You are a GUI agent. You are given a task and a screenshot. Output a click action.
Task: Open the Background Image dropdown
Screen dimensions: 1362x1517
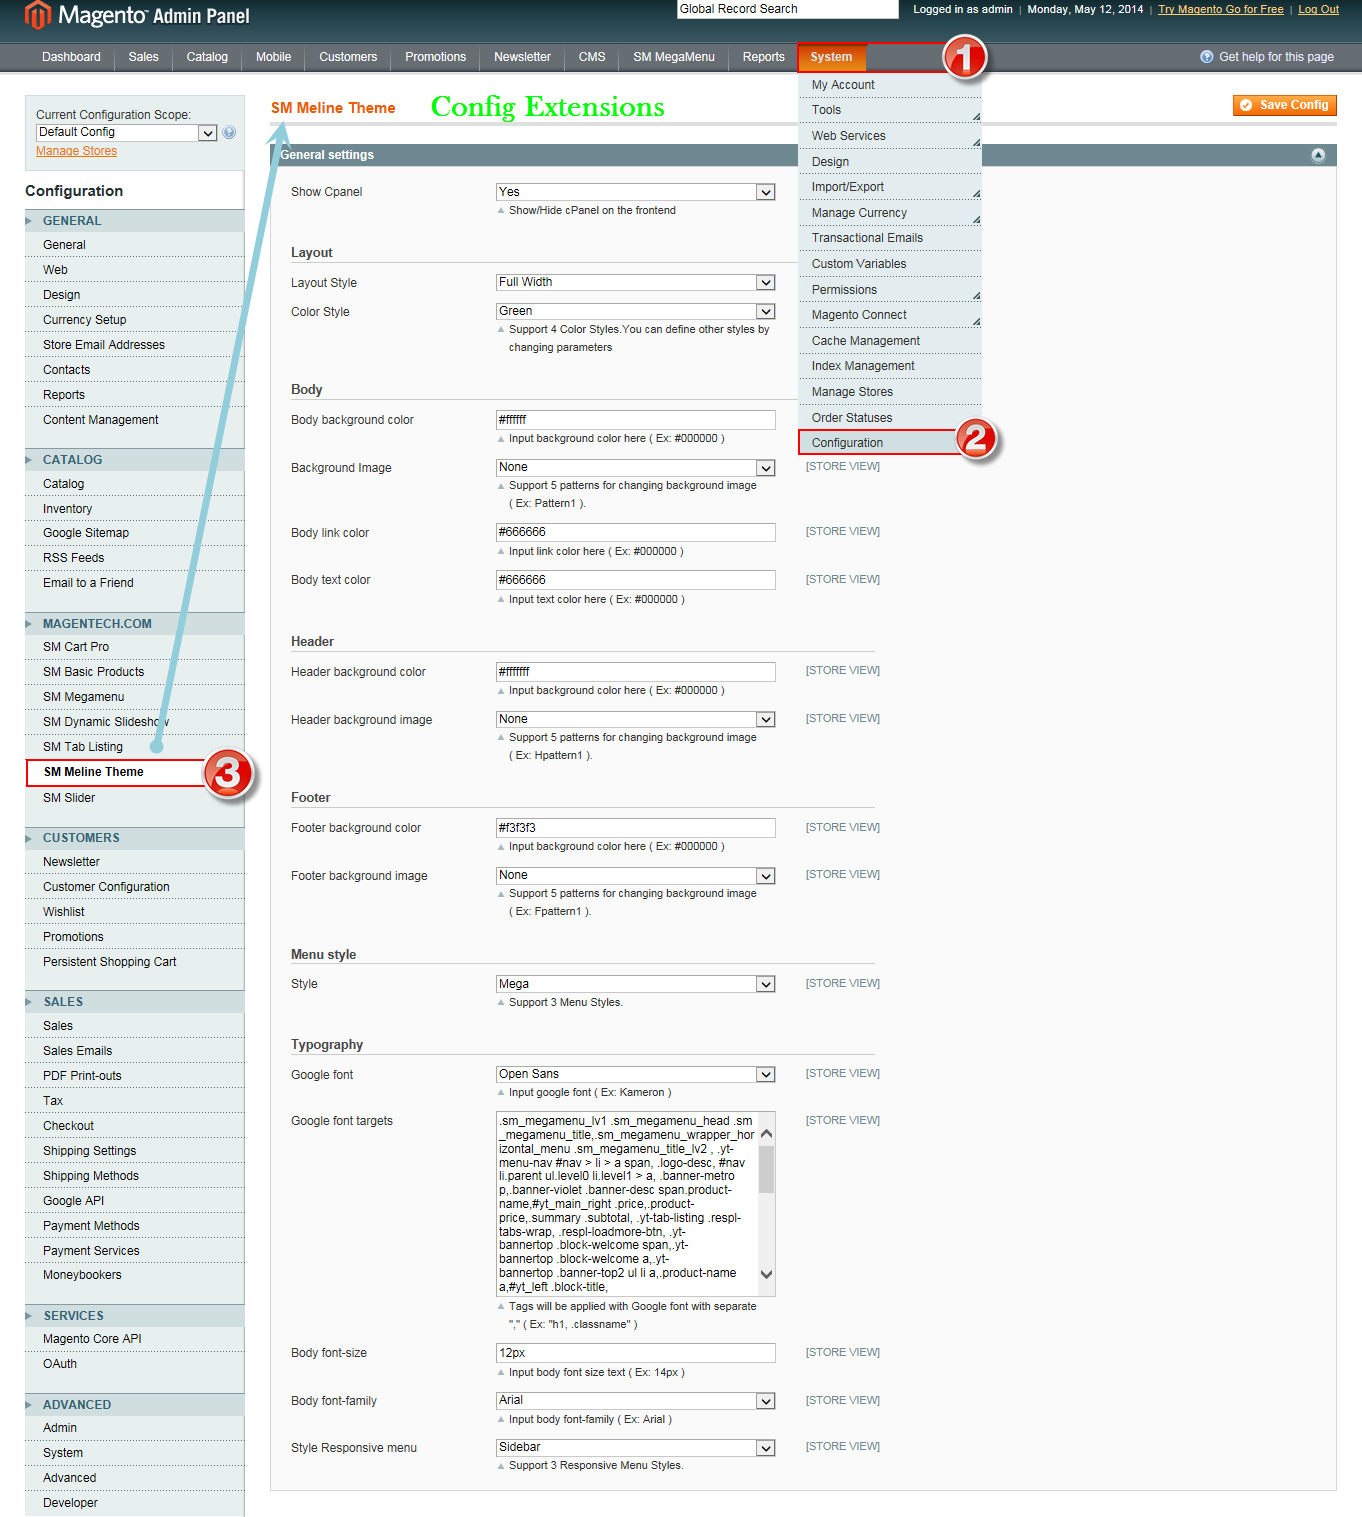point(636,468)
